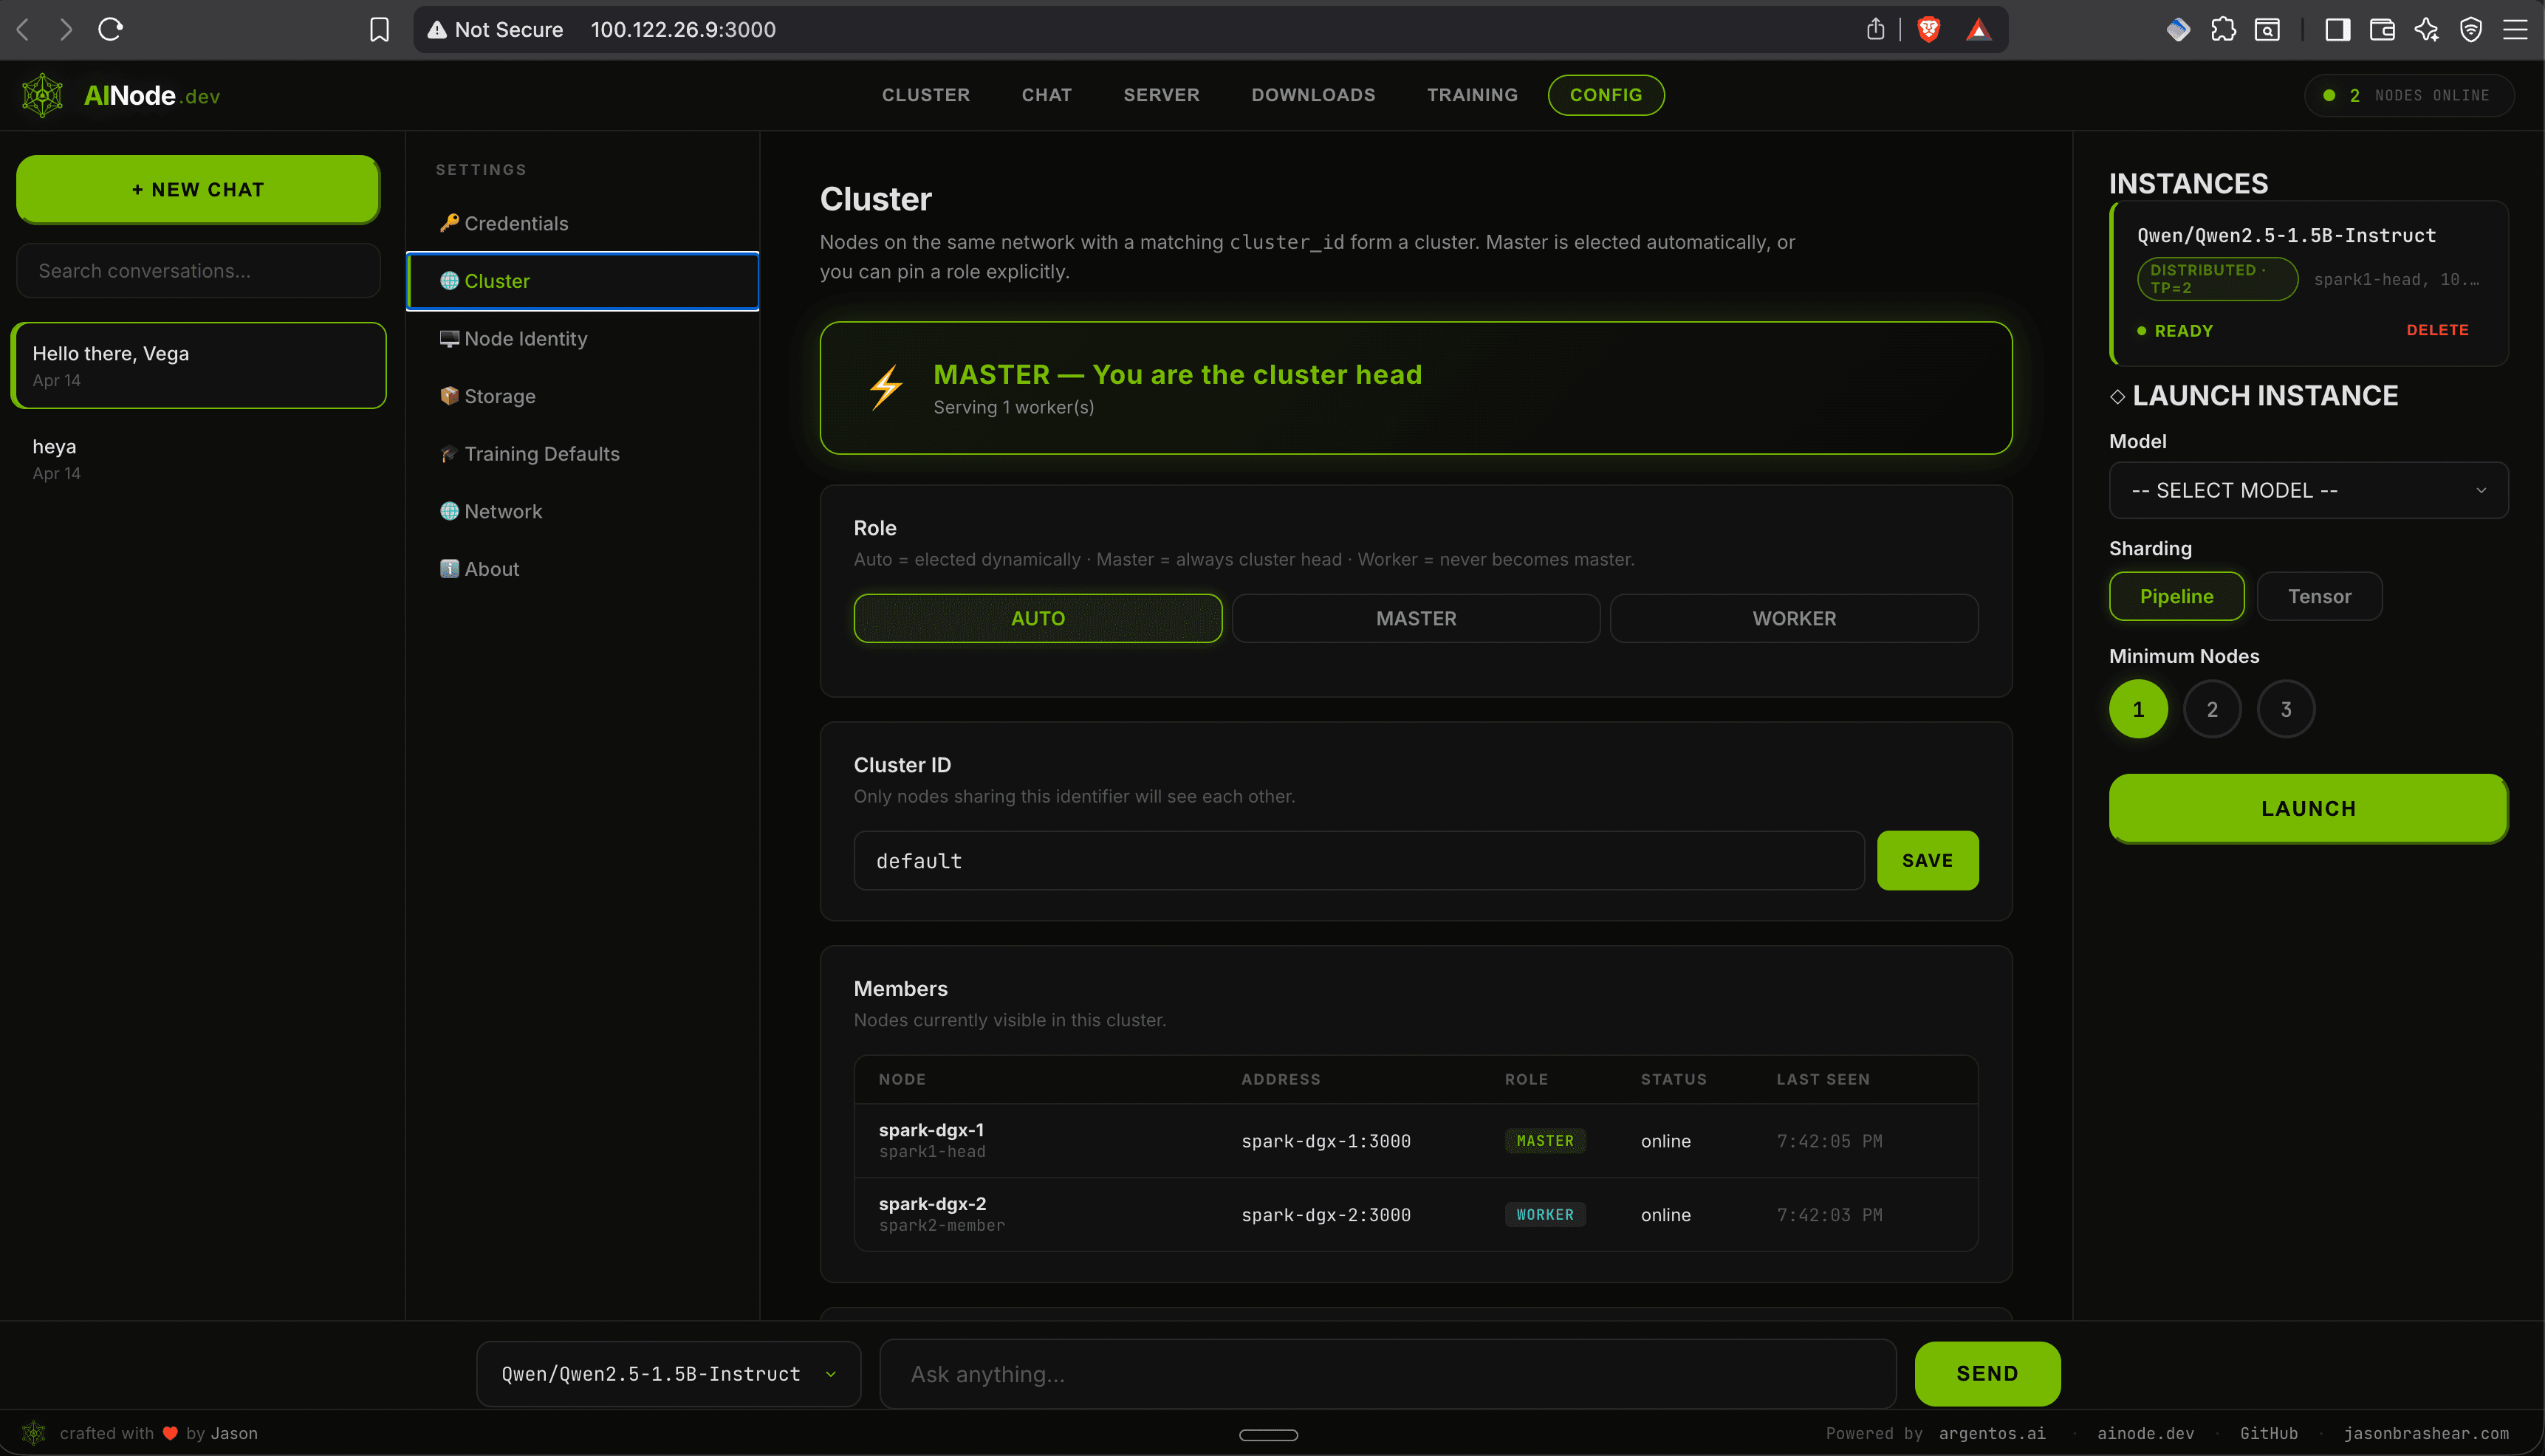Set minimum nodes to 2
This screenshot has height=1456, width=2545.
pyautogui.click(x=2212, y=709)
